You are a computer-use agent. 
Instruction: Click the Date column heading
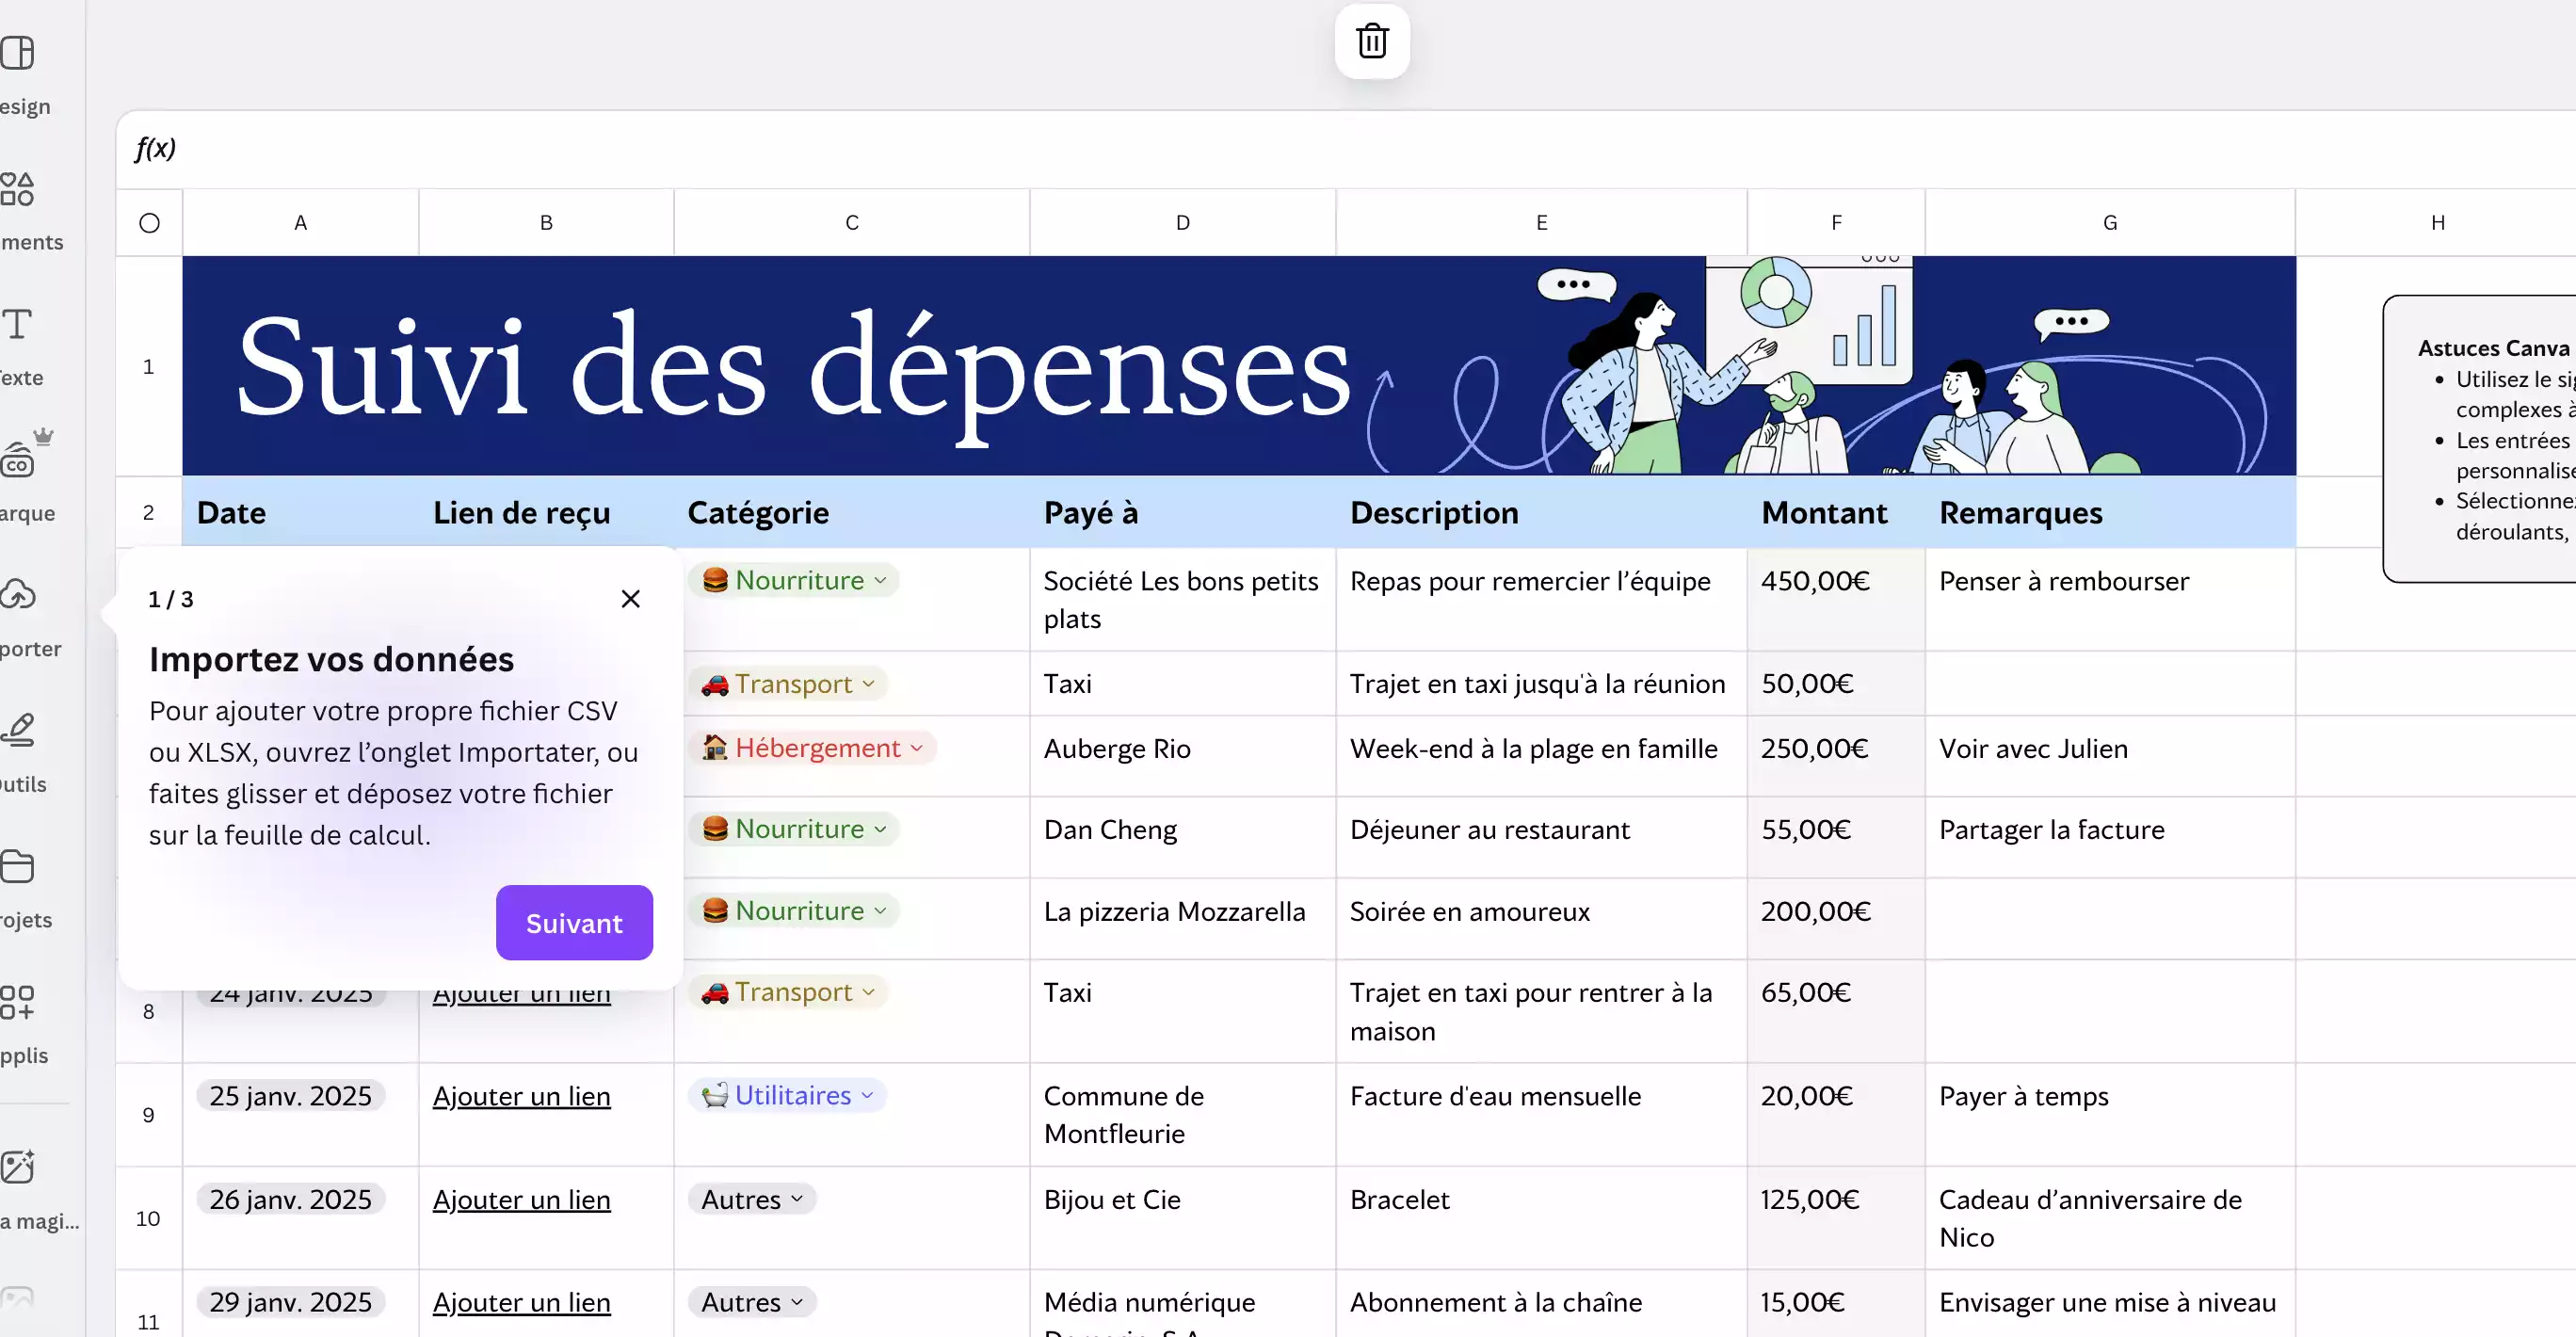pos(231,513)
